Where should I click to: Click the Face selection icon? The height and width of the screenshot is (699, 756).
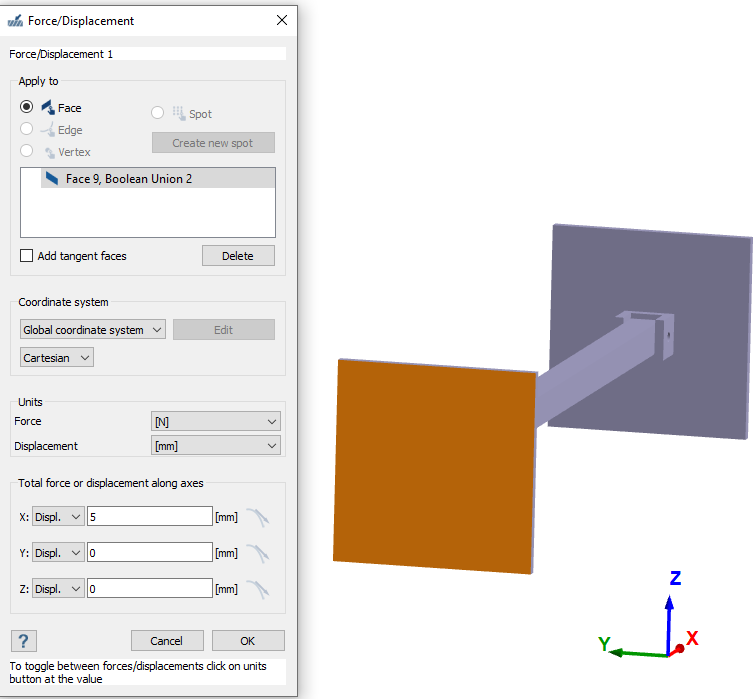48,107
